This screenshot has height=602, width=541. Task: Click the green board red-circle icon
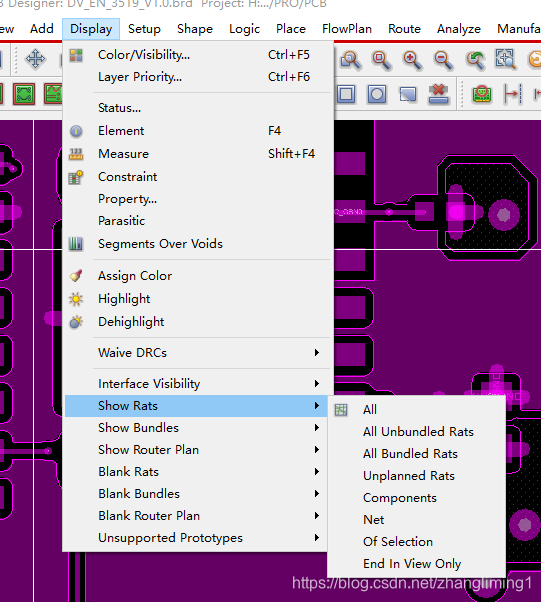[482, 94]
